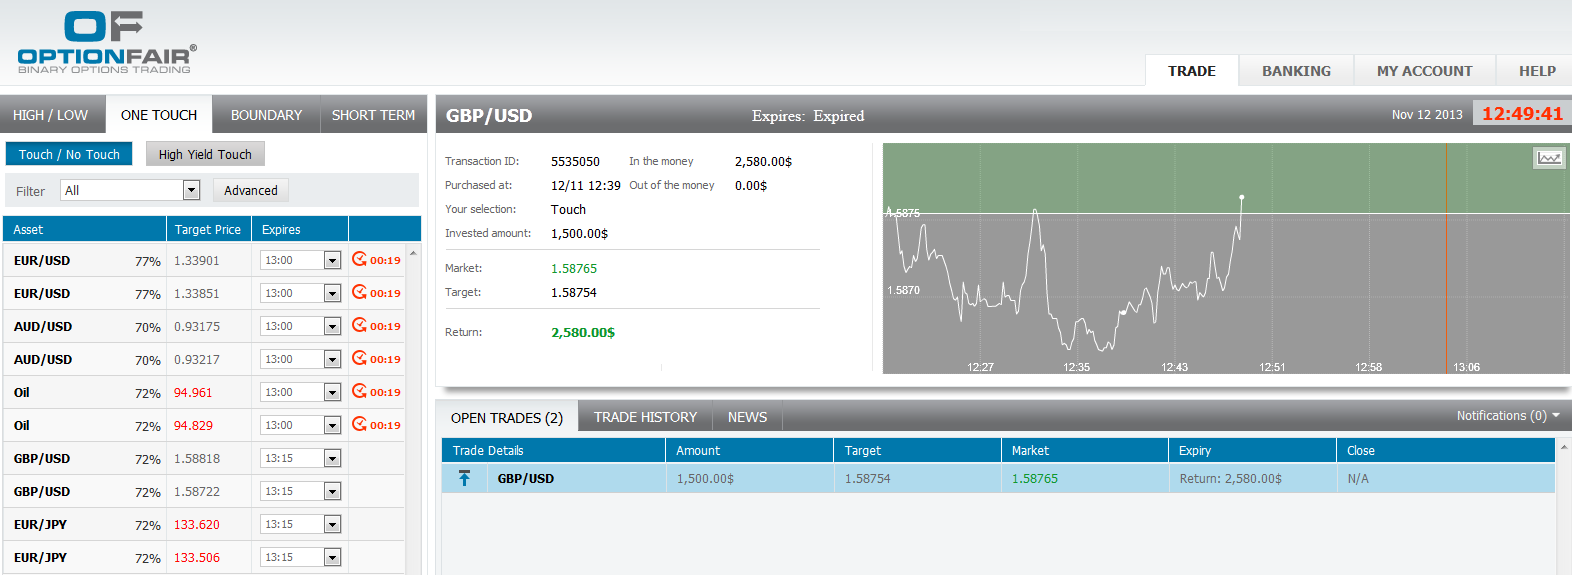The image size is (1572, 575).
Task: Click countdown clock icon for AUD/USD 0.93175
Action: (x=359, y=325)
